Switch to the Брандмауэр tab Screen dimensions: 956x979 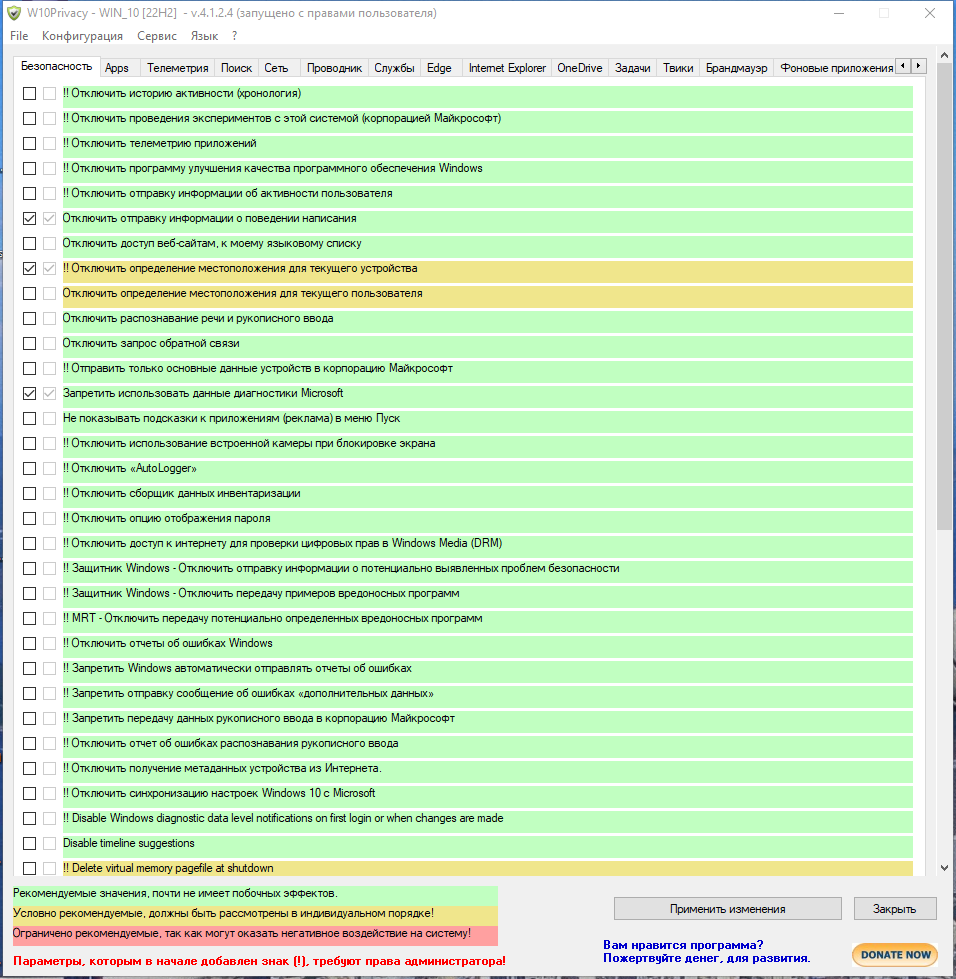[x=736, y=68]
